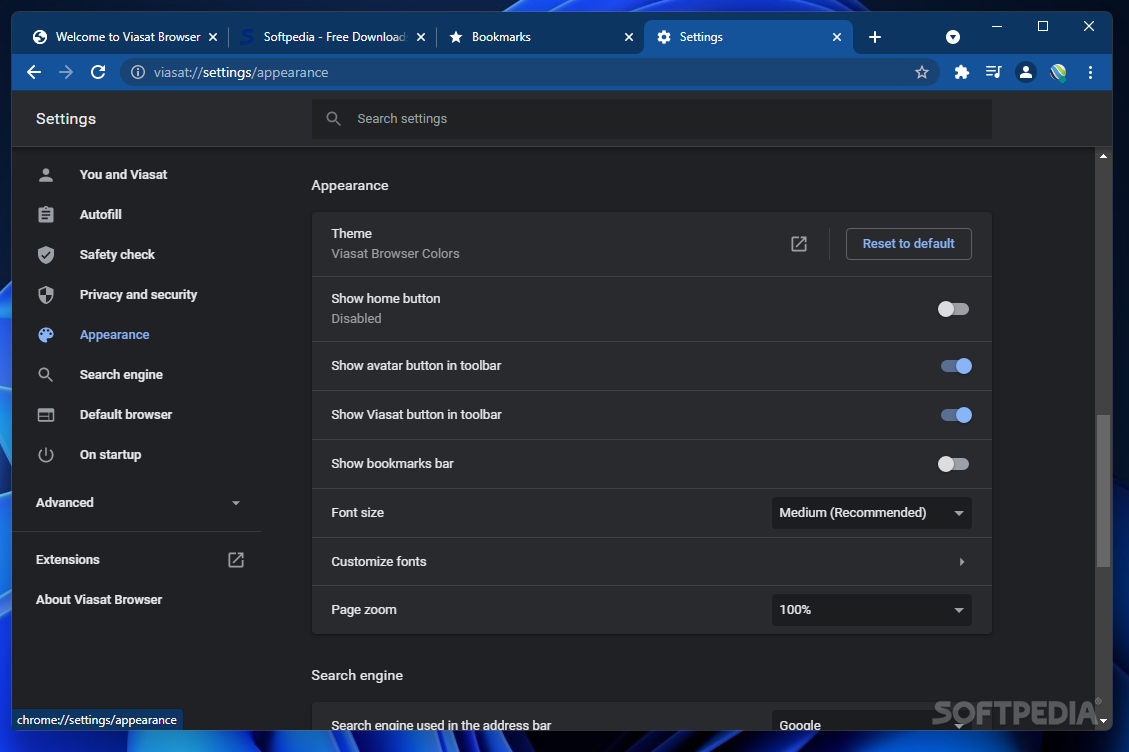Open Extensions link in sidebar
Image resolution: width=1129 pixels, height=752 pixels.
[68, 560]
